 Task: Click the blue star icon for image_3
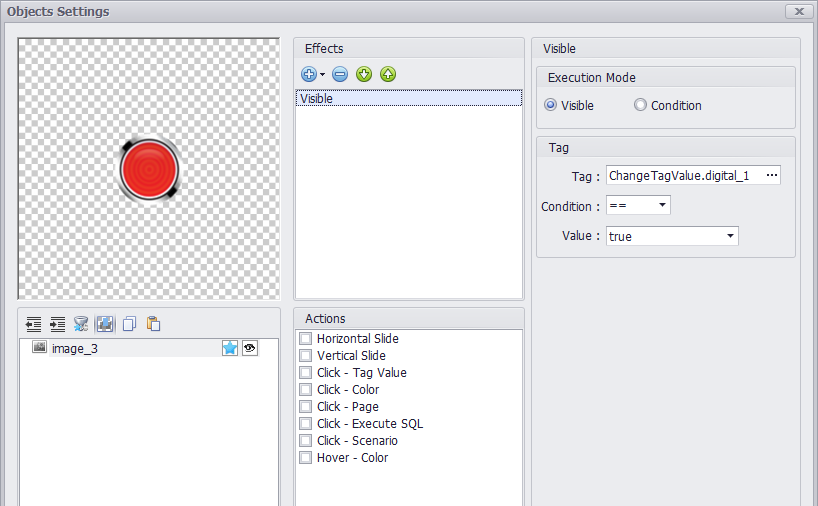(230, 348)
